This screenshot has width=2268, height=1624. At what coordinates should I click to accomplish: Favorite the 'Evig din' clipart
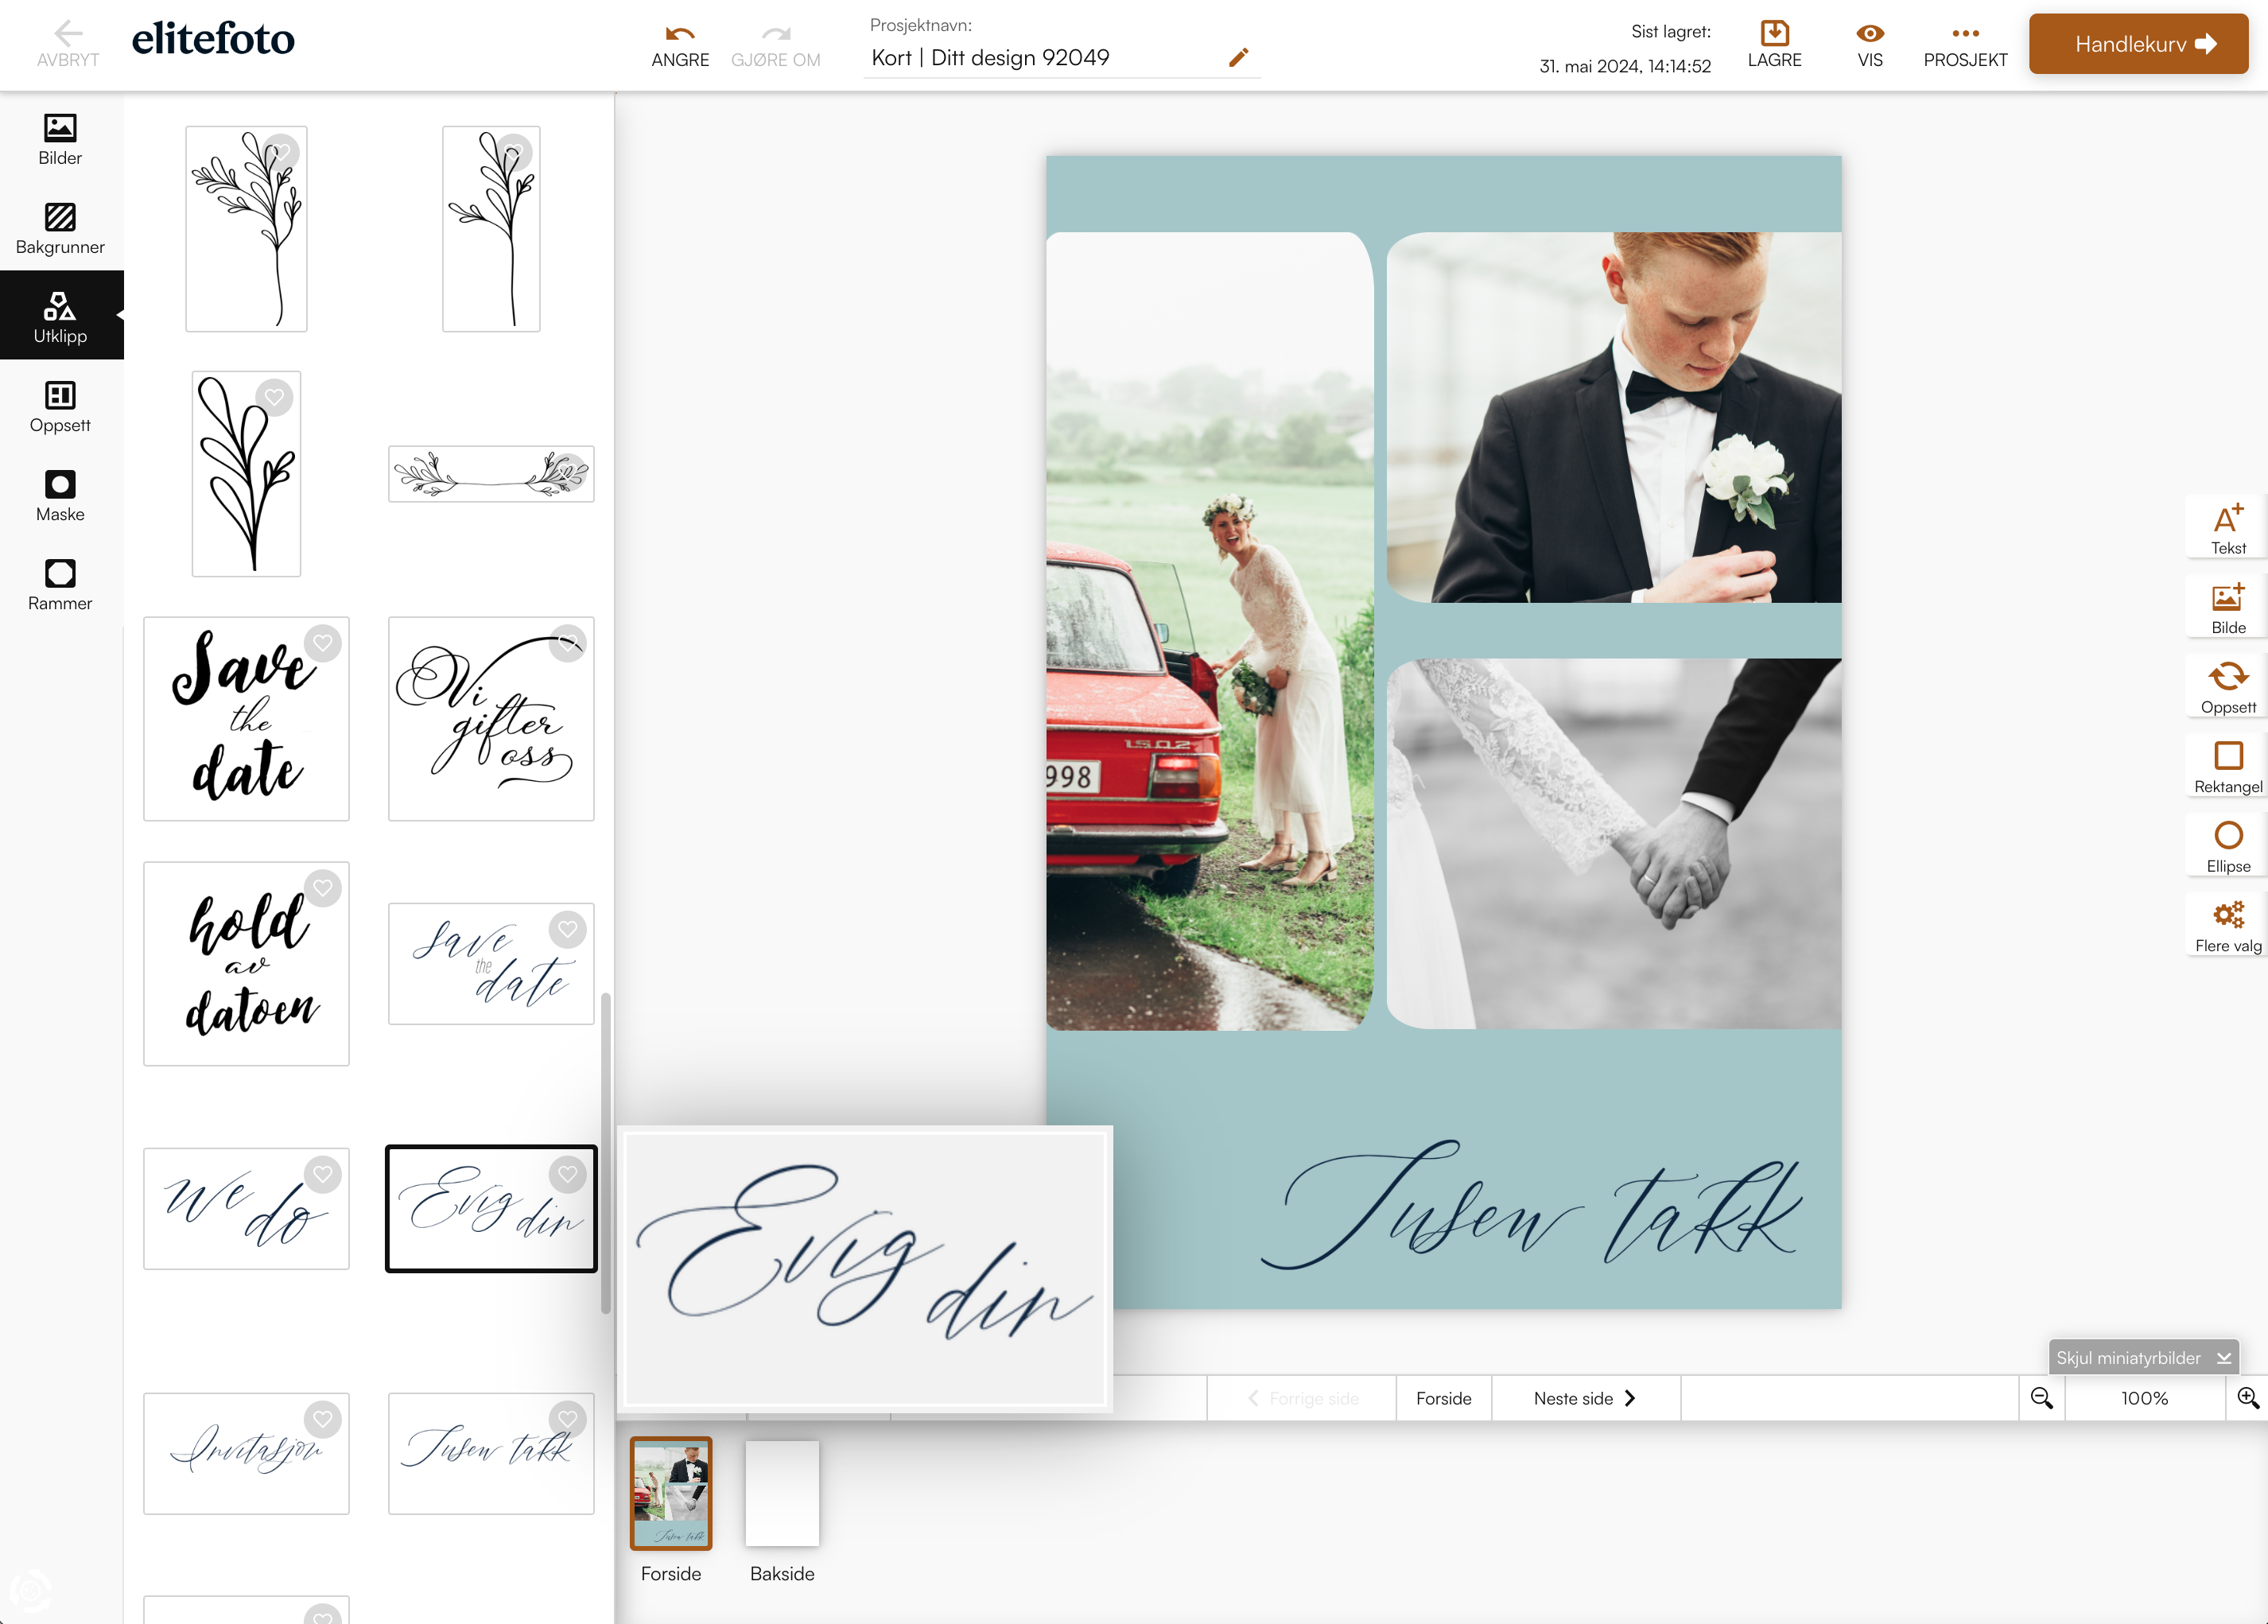568,1174
